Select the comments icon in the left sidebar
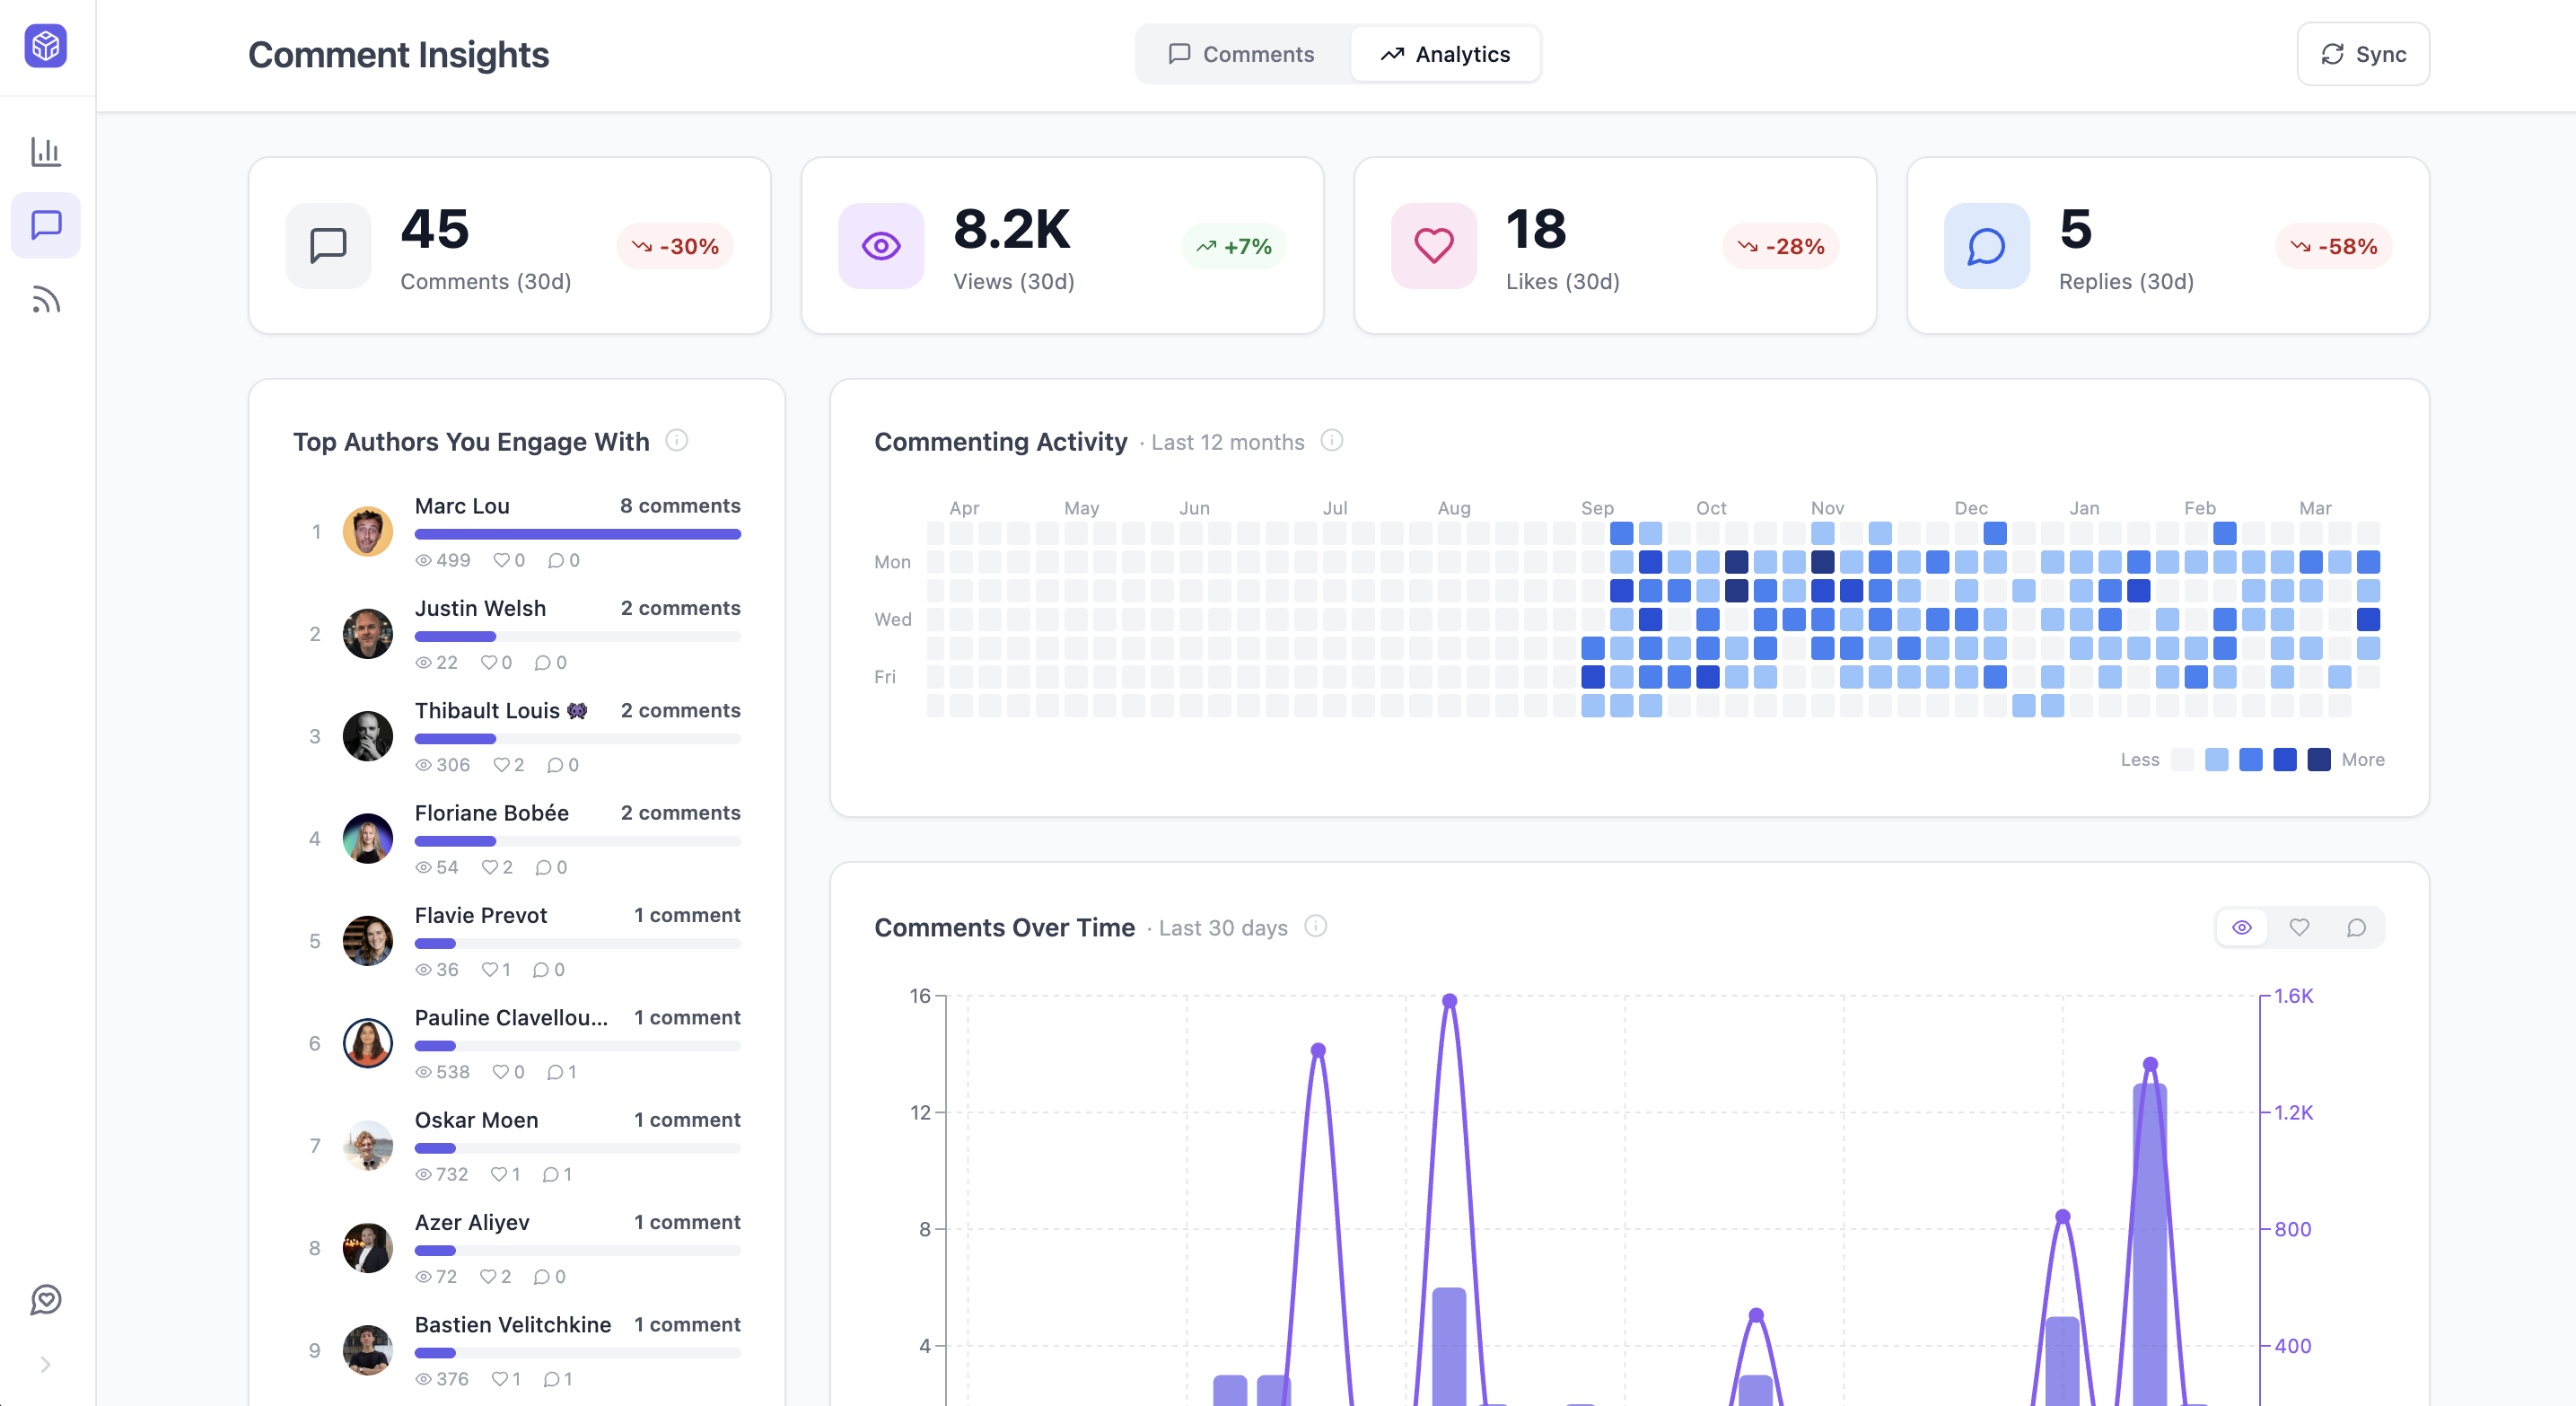This screenshot has width=2576, height=1406. coord(46,224)
